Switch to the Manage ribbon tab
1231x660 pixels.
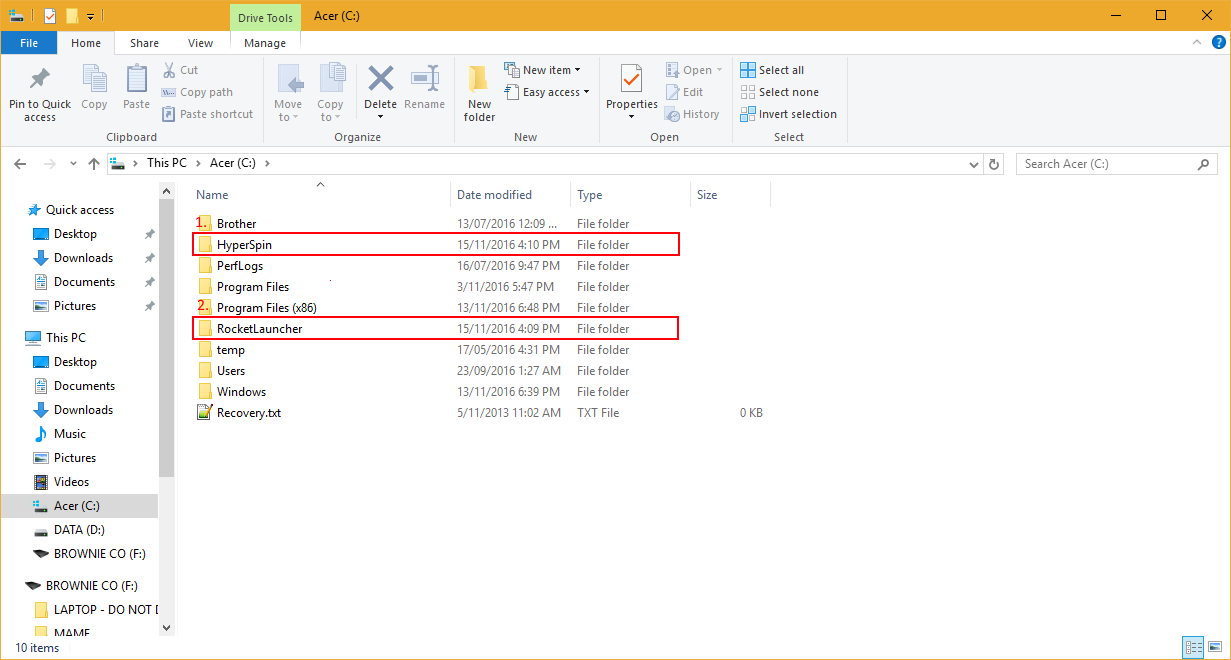point(265,43)
